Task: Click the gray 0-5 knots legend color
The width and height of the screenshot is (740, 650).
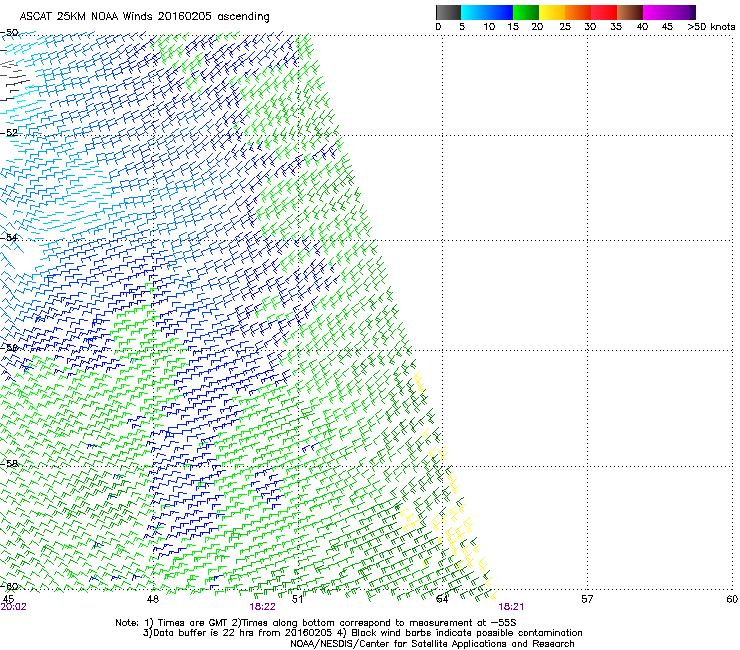Action: pos(448,12)
